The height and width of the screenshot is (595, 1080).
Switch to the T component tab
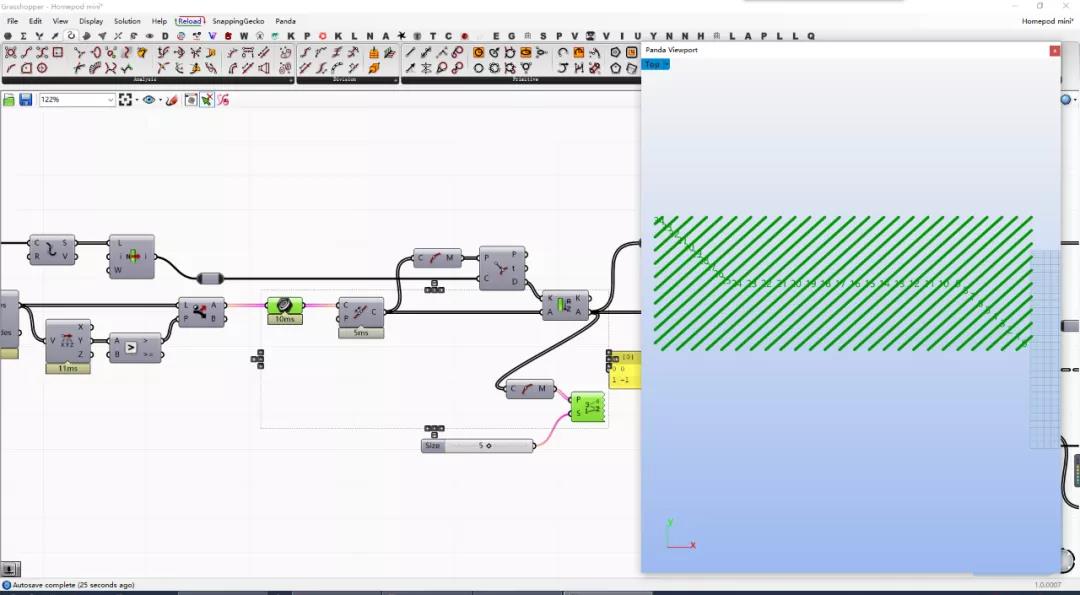(433, 36)
